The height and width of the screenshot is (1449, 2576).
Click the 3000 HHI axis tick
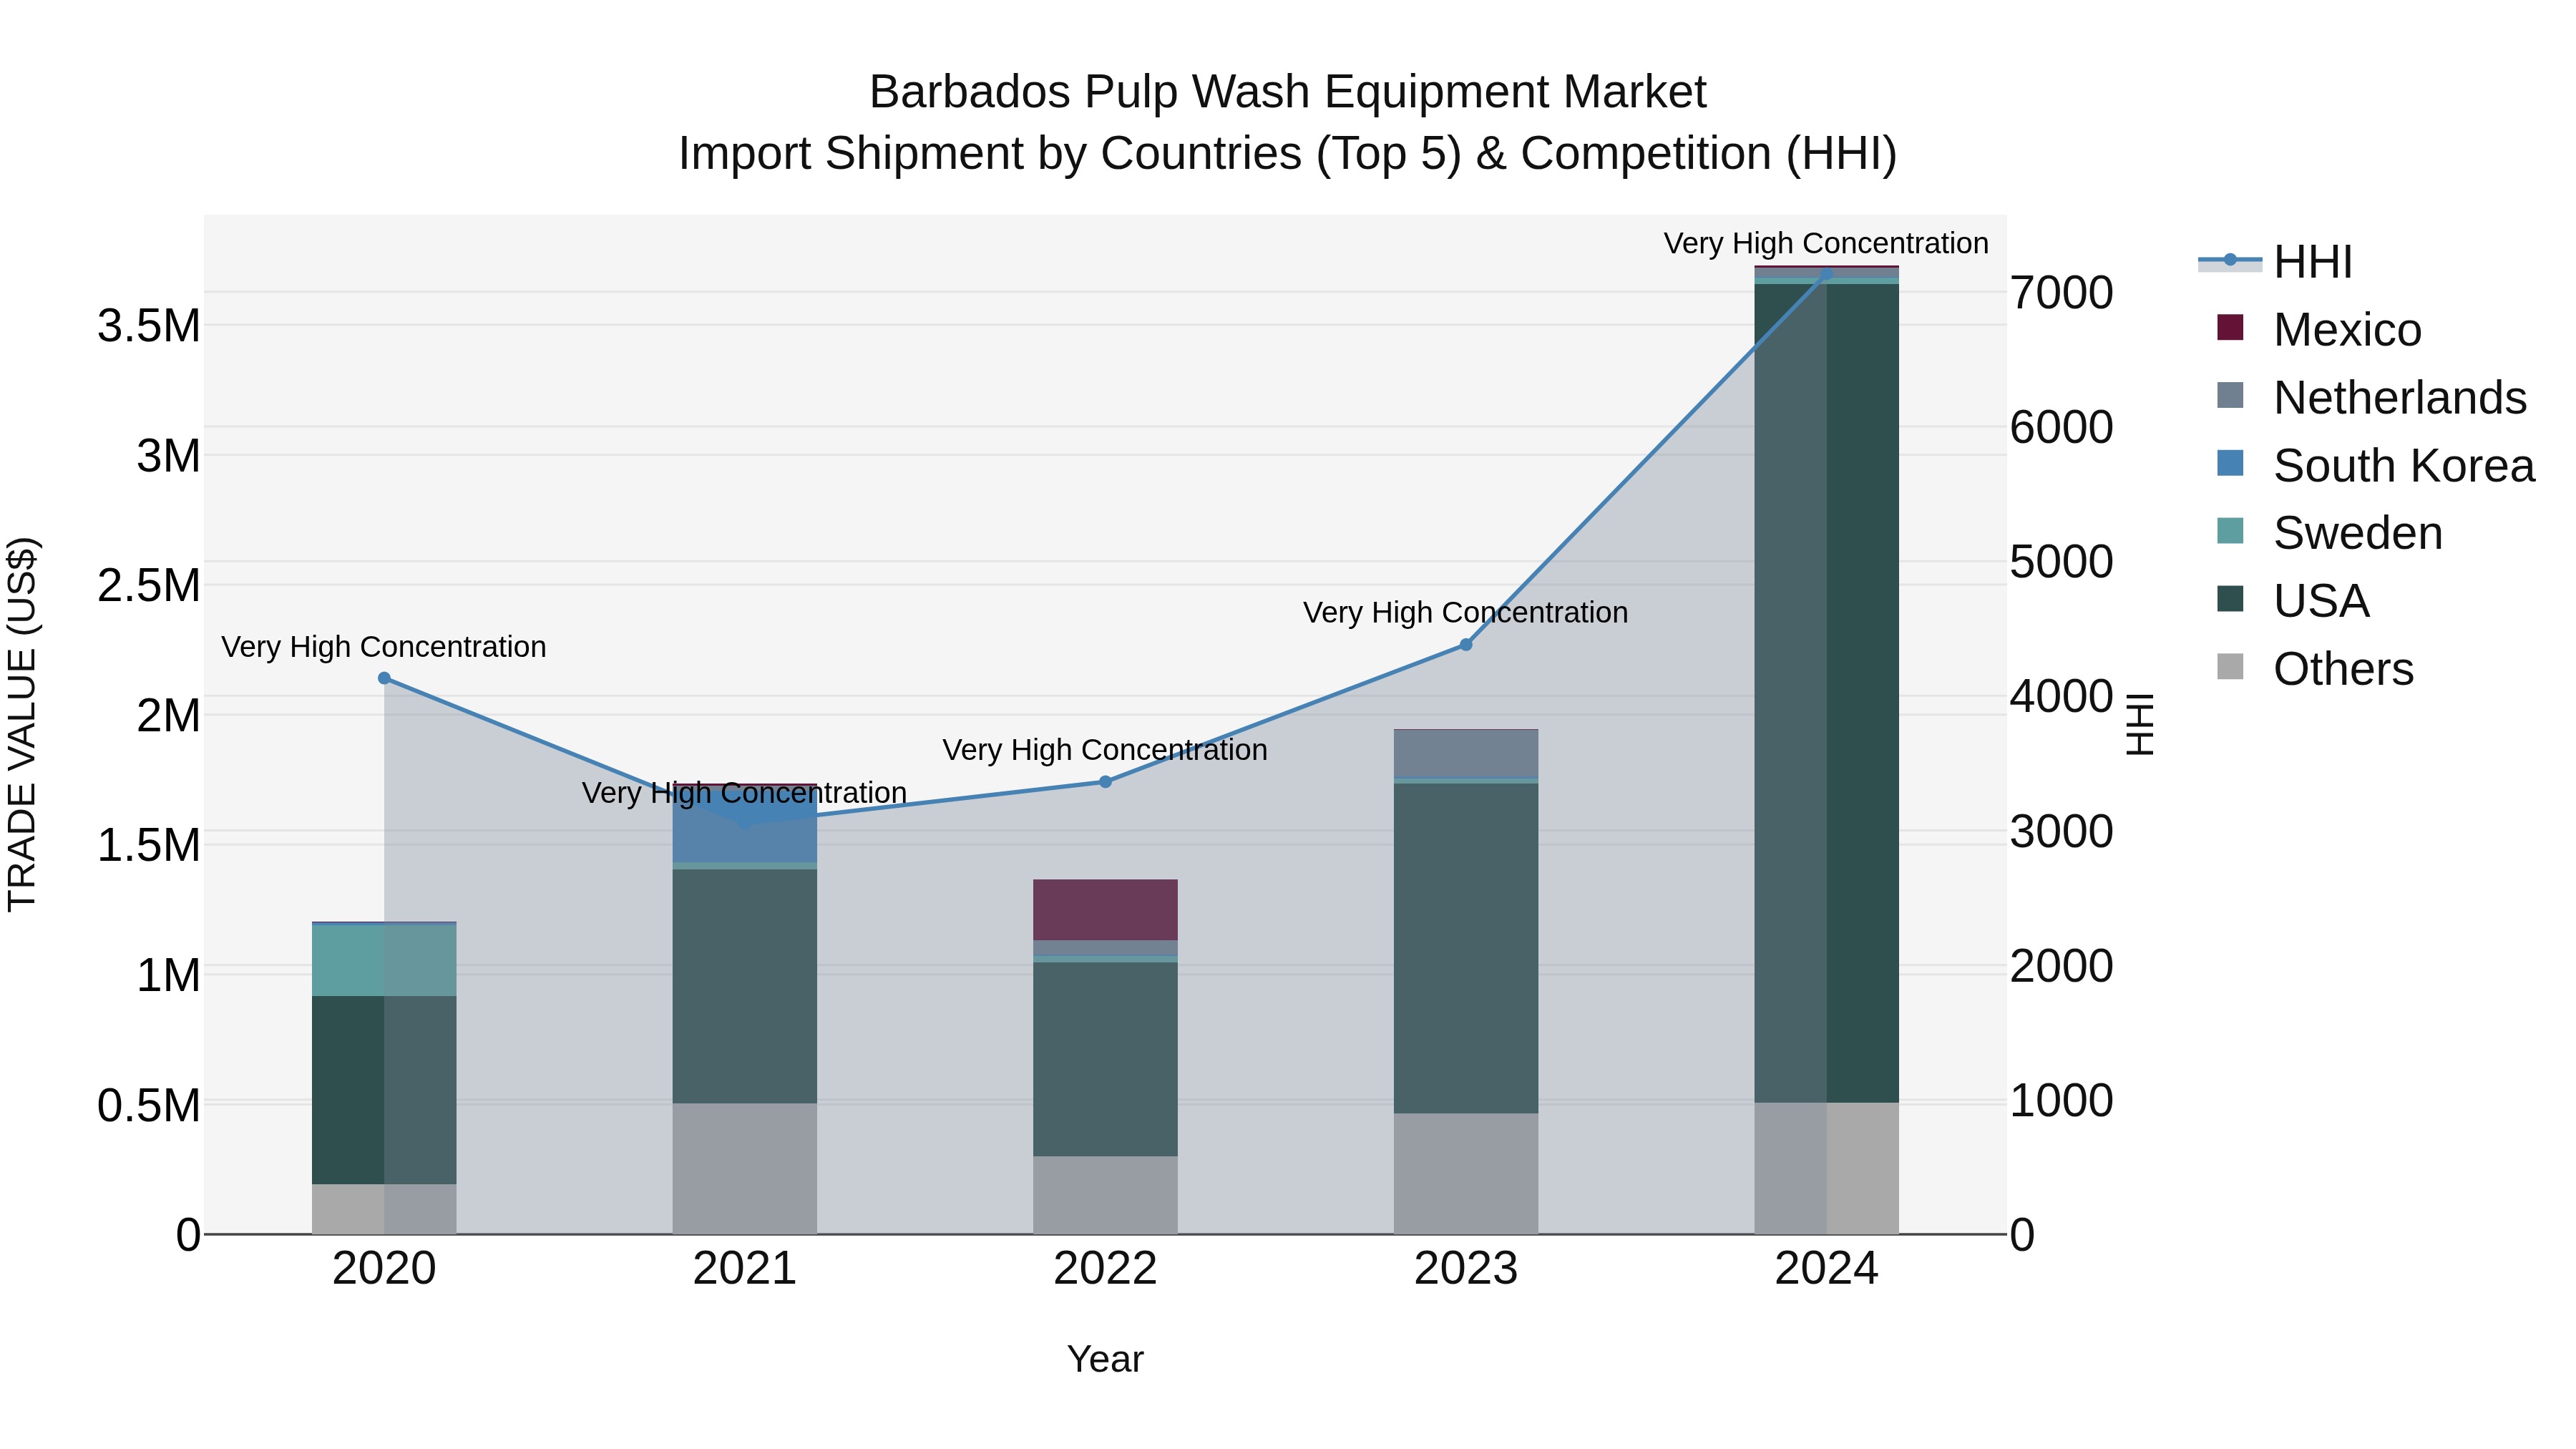click(2062, 832)
